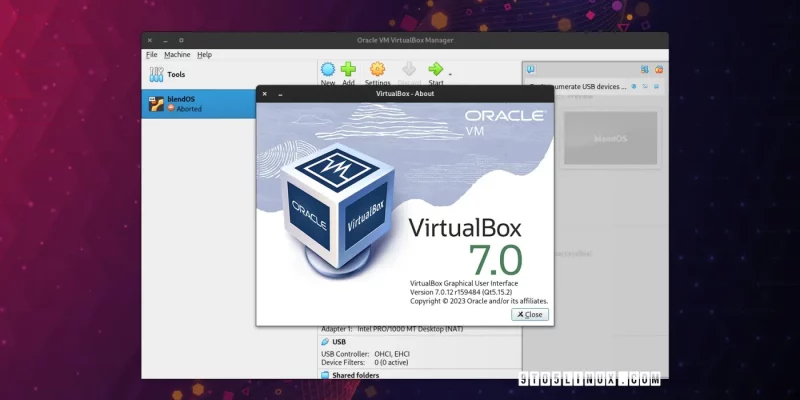Click the VirtualBox cube logo image
The width and height of the screenshot is (800, 400).
pyautogui.click(x=337, y=210)
